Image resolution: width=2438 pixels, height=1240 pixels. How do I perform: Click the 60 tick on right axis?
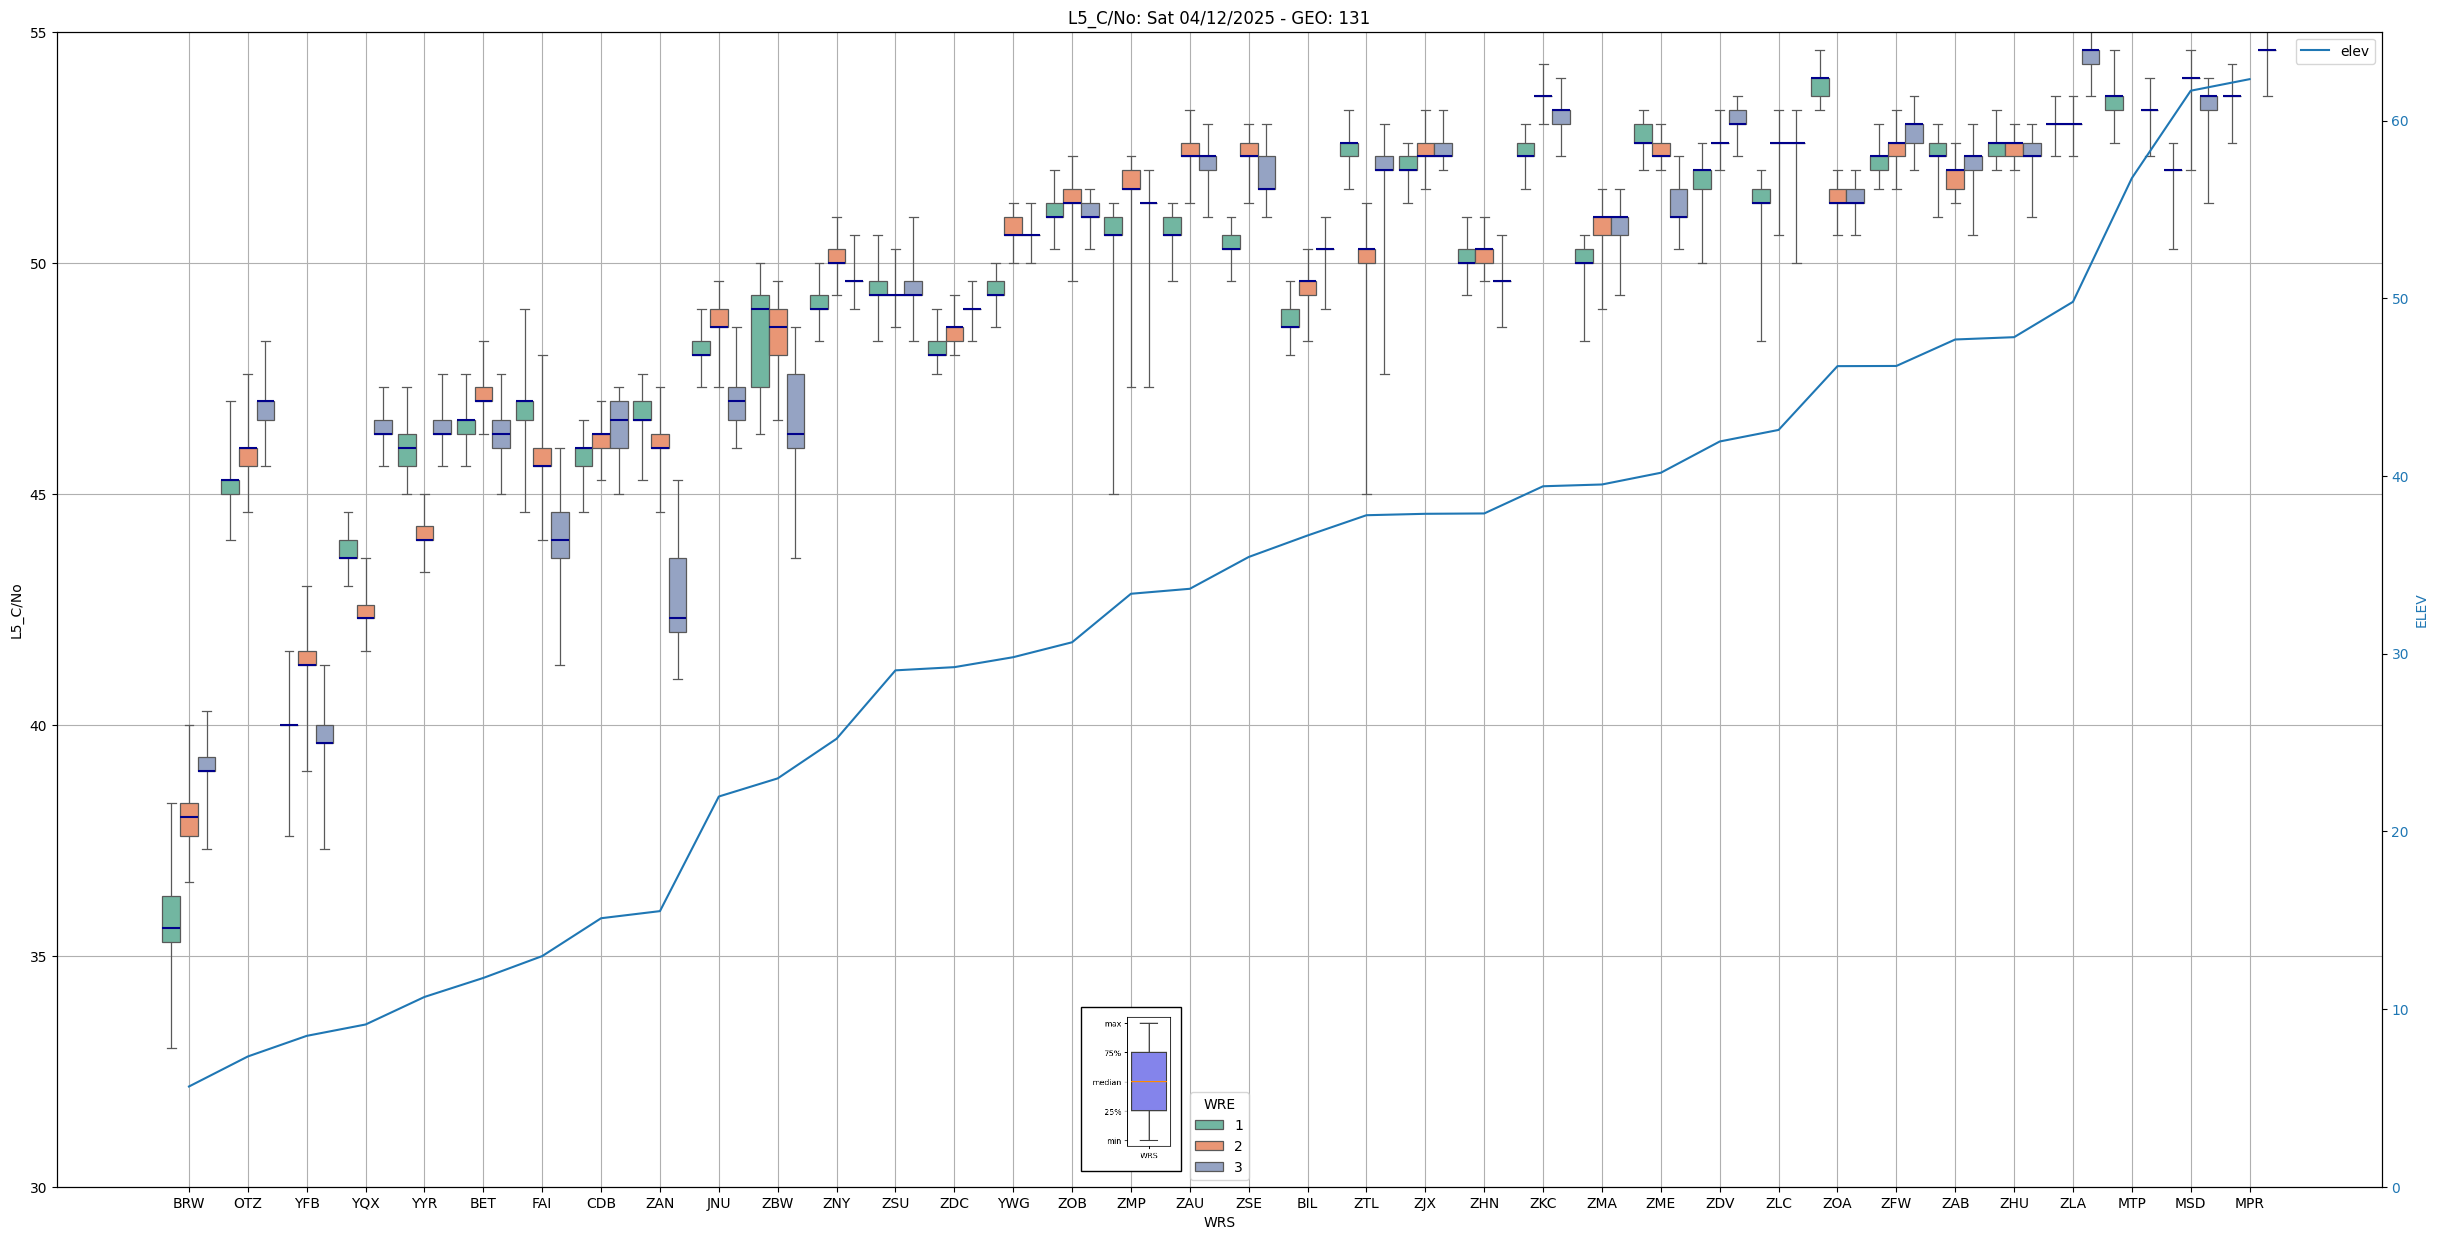click(2400, 122)
